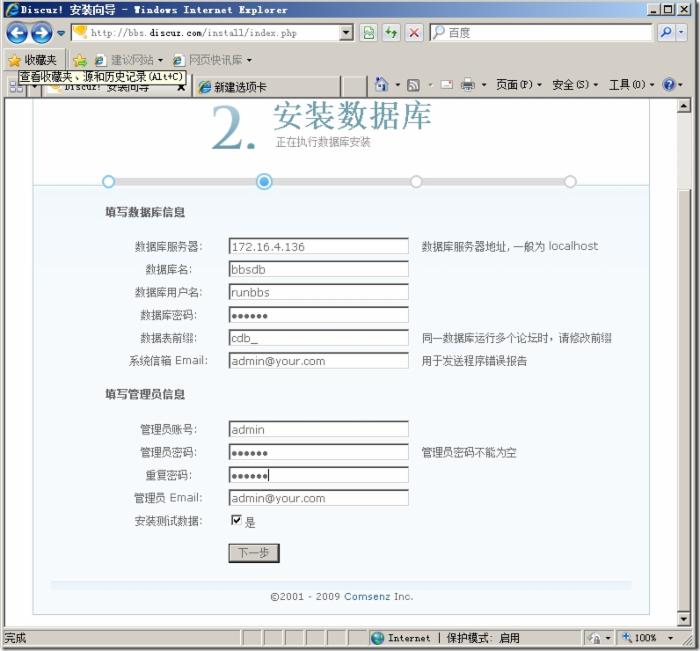Click the blue Help question icon
Screen dimensions: 700x651
[x=668, y=84]
